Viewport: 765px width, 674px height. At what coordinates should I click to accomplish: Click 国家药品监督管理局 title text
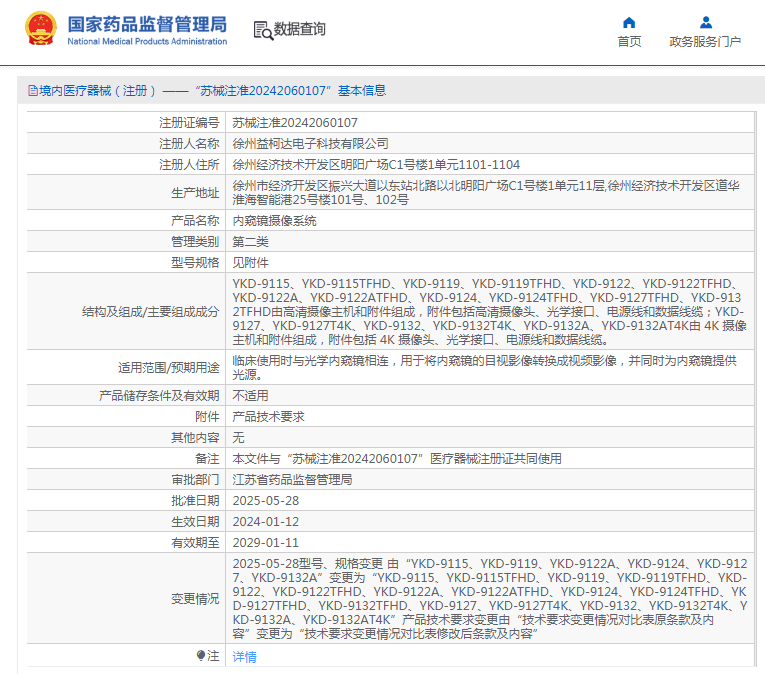(x=147, y=24)
